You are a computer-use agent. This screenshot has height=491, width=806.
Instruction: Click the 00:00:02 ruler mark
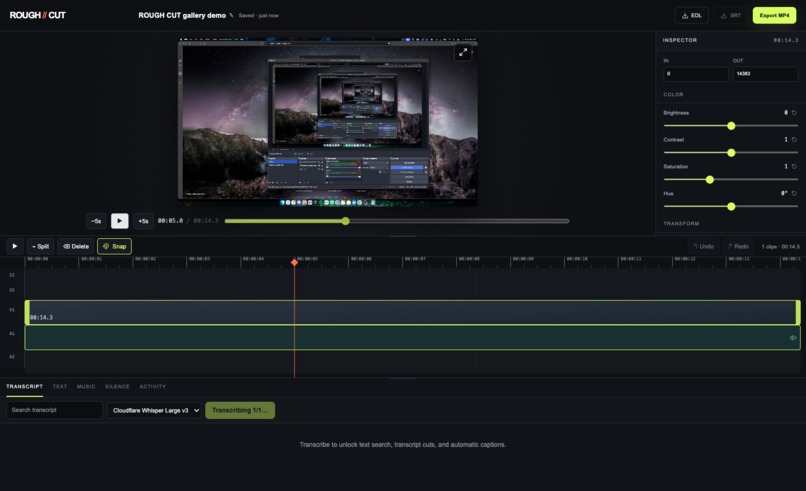coord(145,259)
